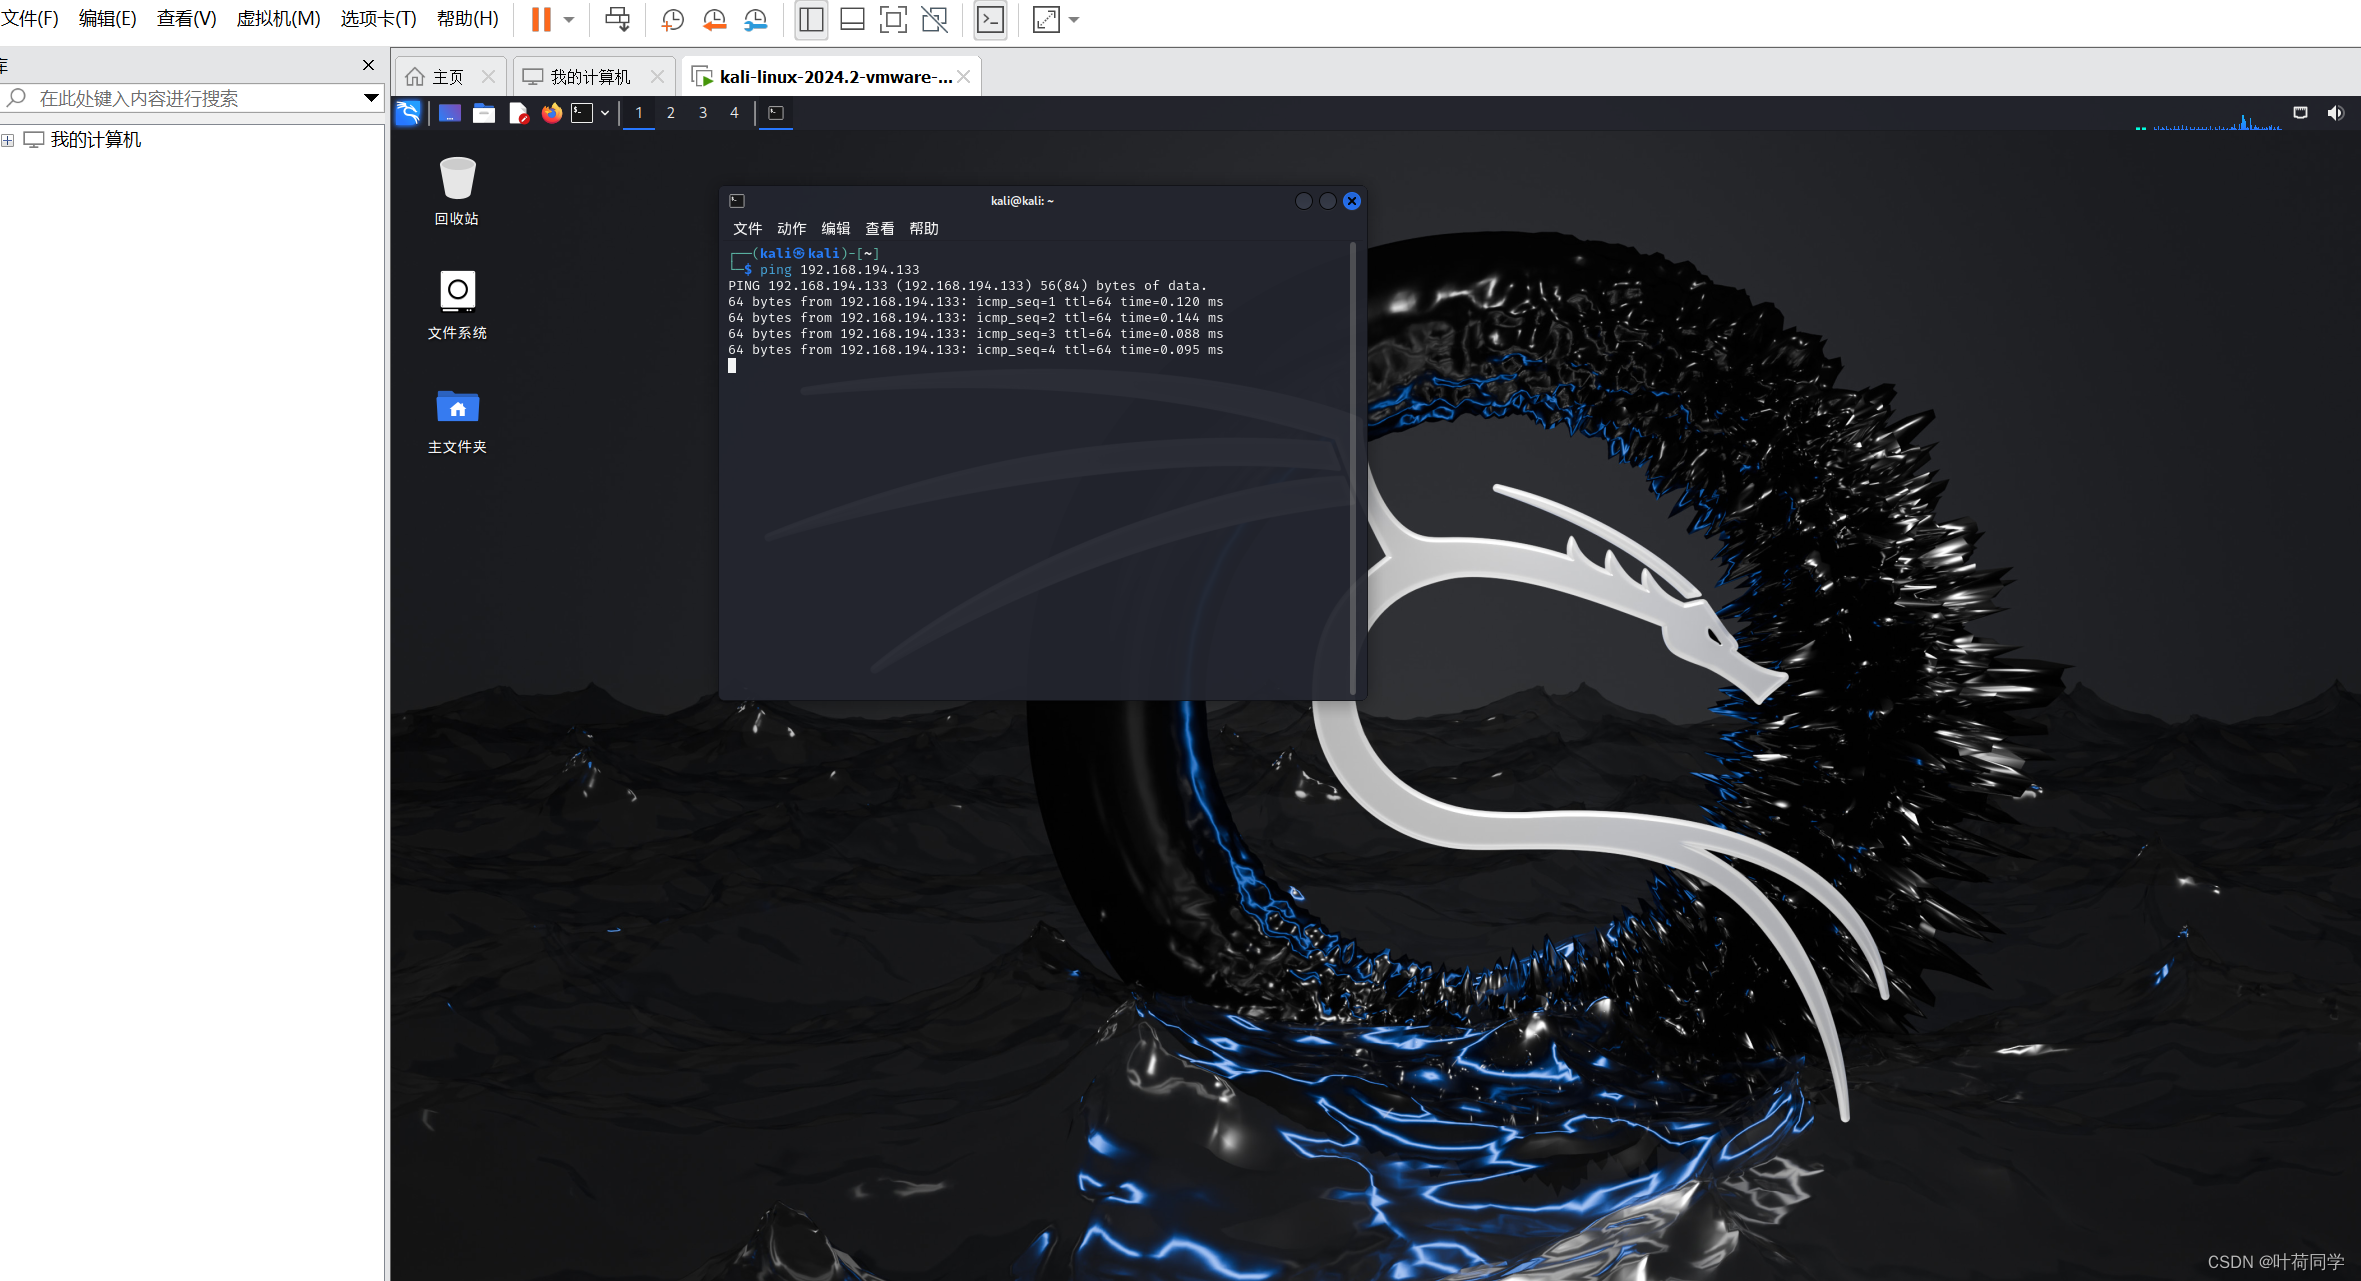This screenshot has width=2361, height=1281.
Task: Enter full screen mode
Action: pyautogui.click(x=893, y=19)
